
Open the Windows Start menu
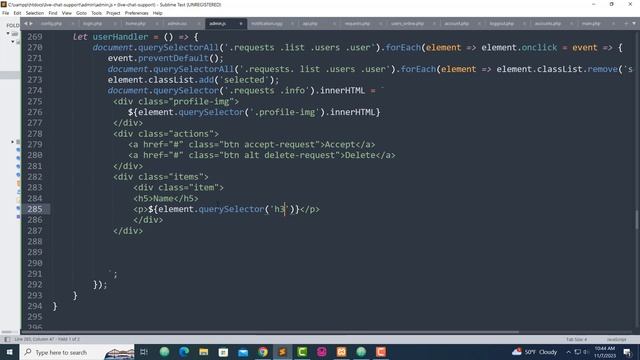[x=9, y=352]
